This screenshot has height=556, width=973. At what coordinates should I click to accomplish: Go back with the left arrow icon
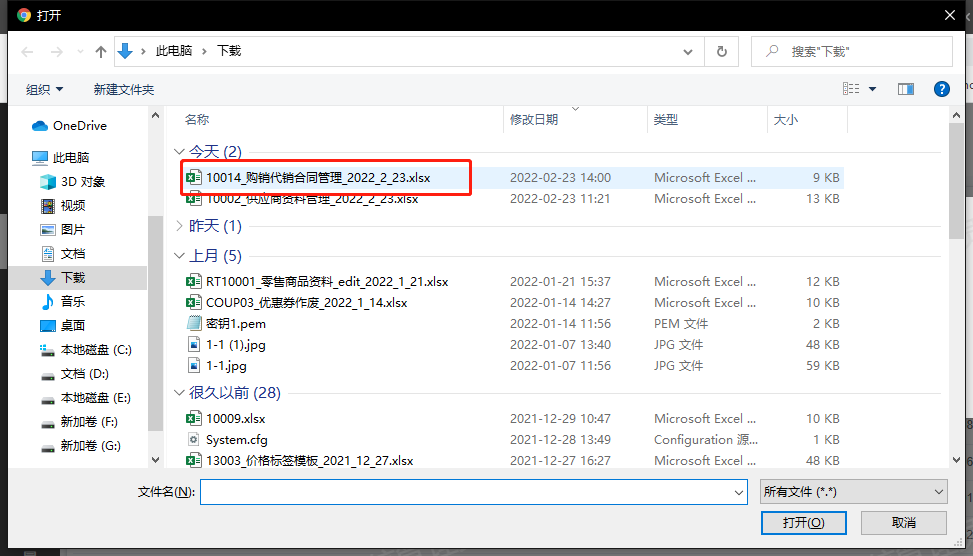point(27,52)
